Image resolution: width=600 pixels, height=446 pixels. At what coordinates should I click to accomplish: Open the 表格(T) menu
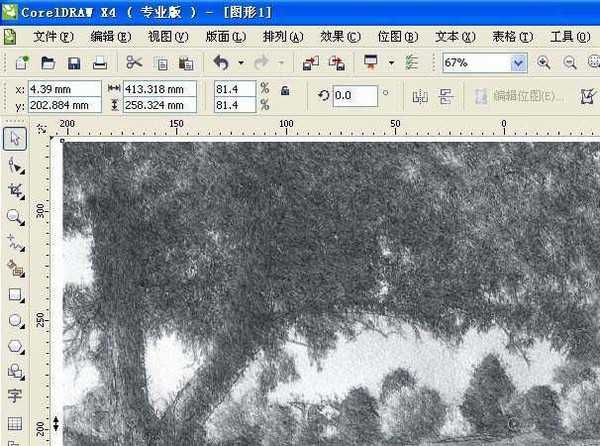coord(512,37)
